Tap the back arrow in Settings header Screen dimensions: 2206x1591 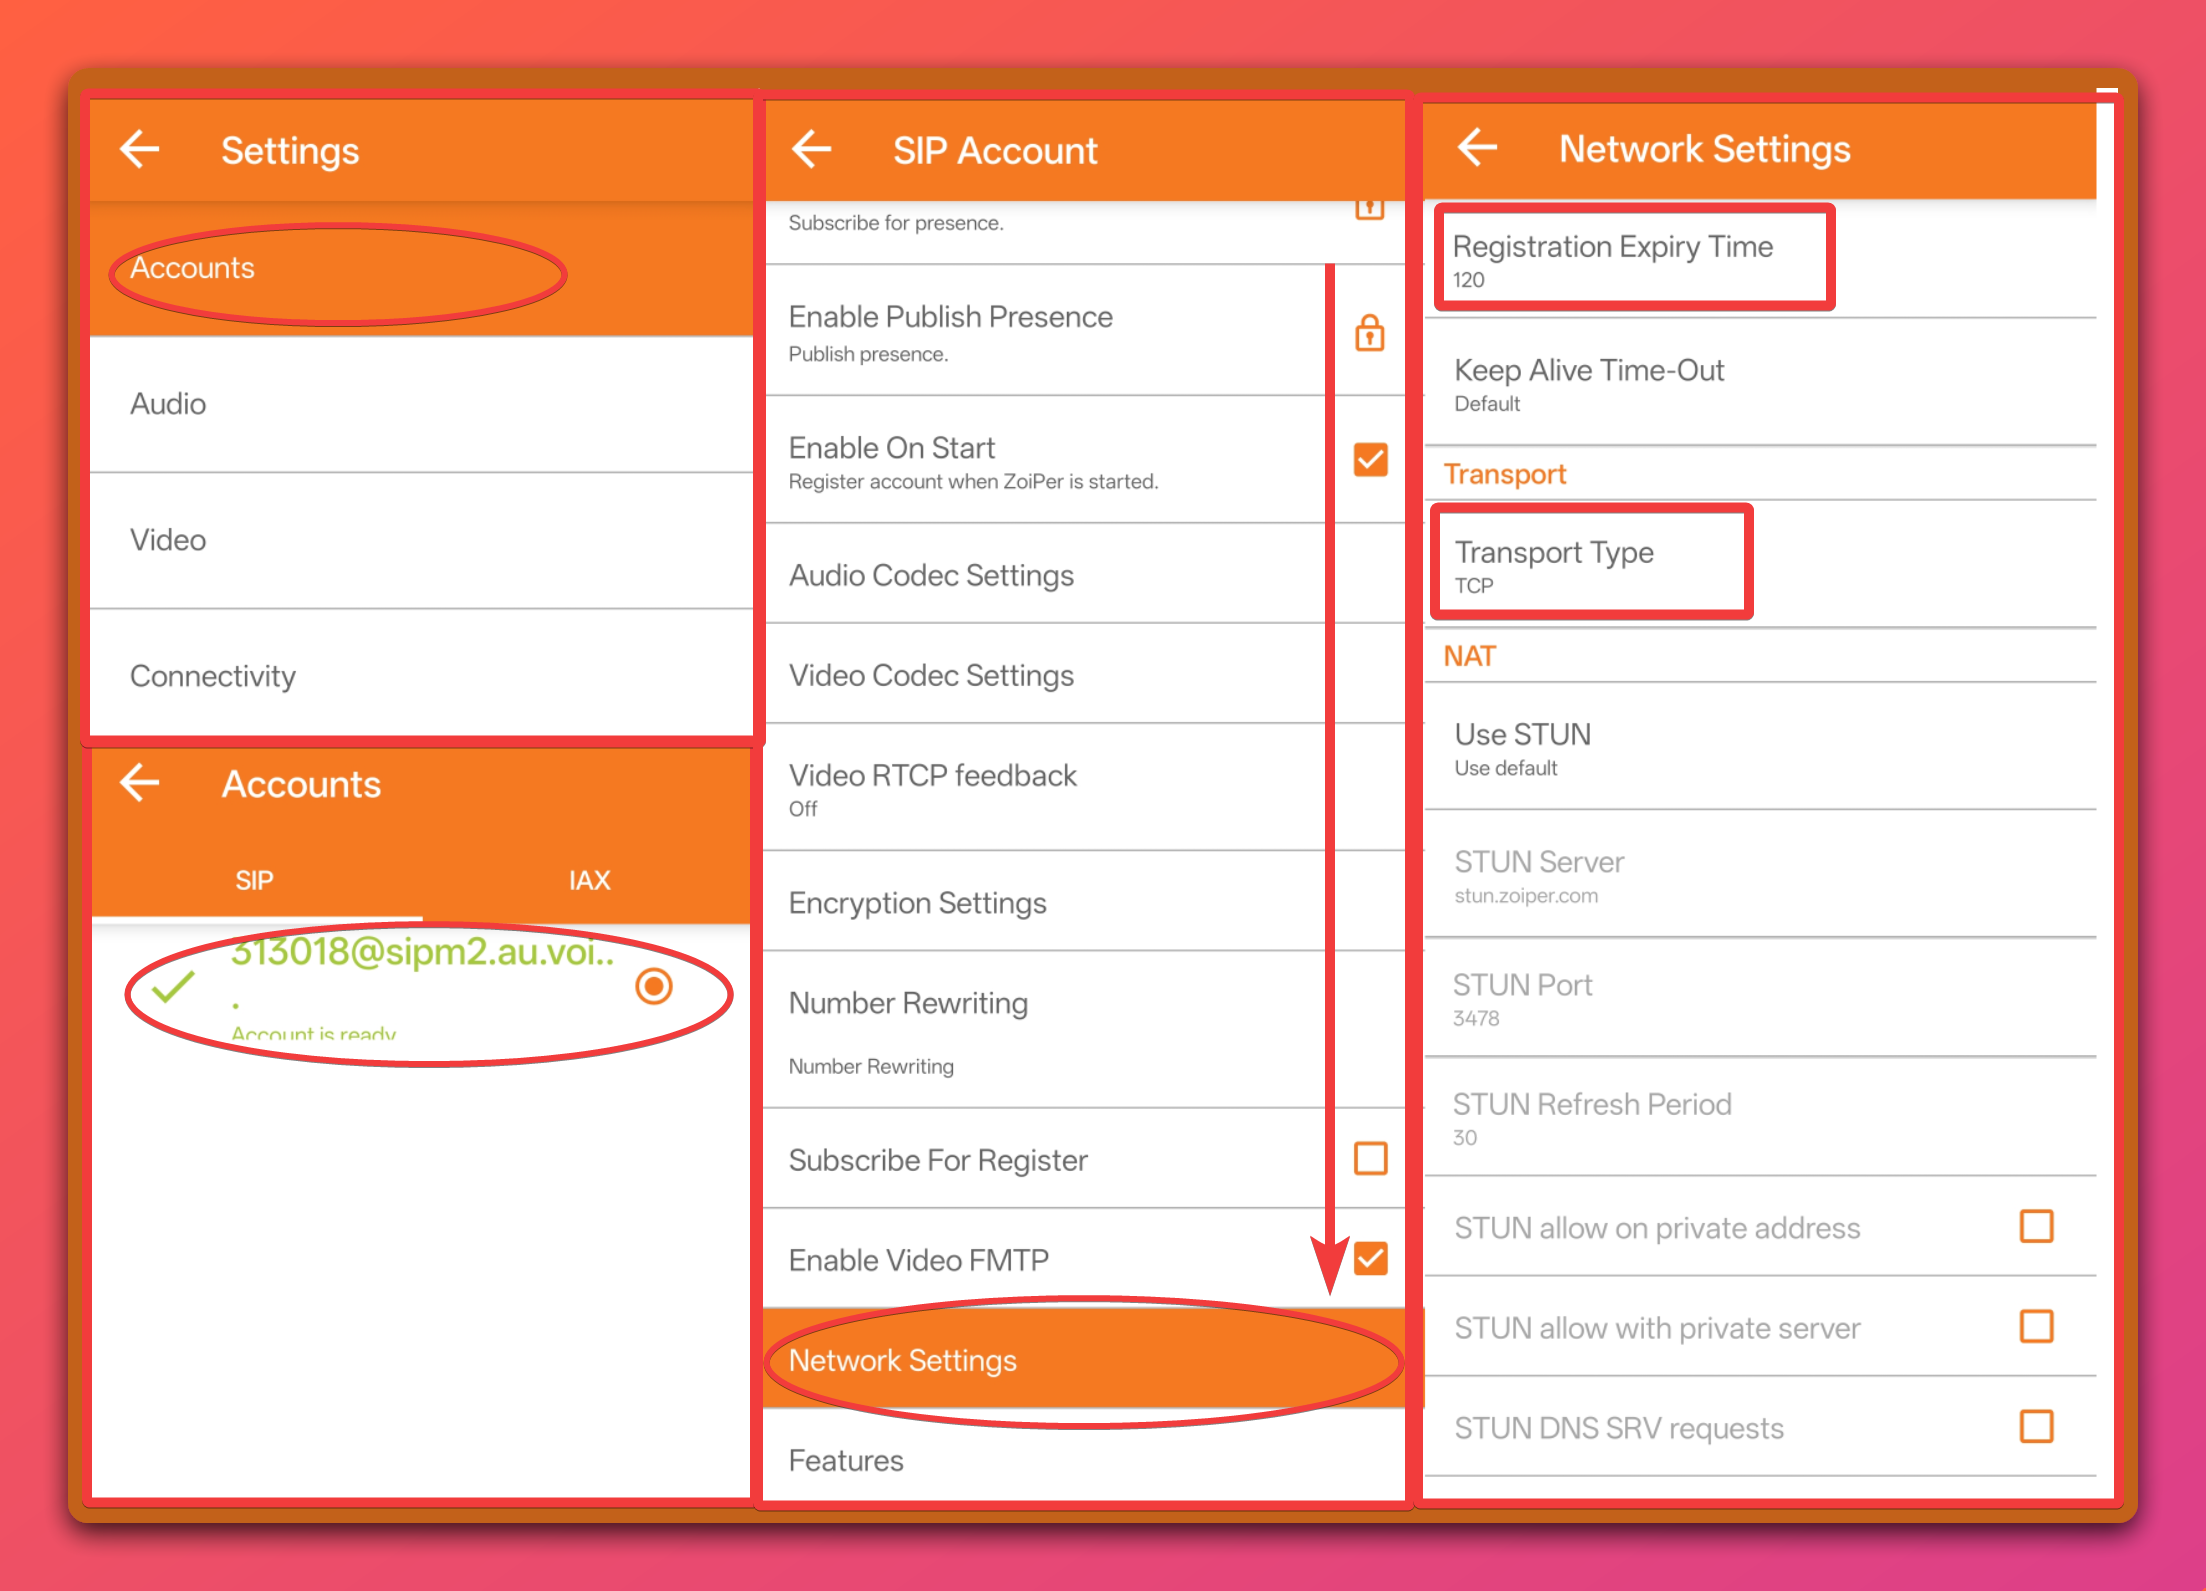[140, 150]
